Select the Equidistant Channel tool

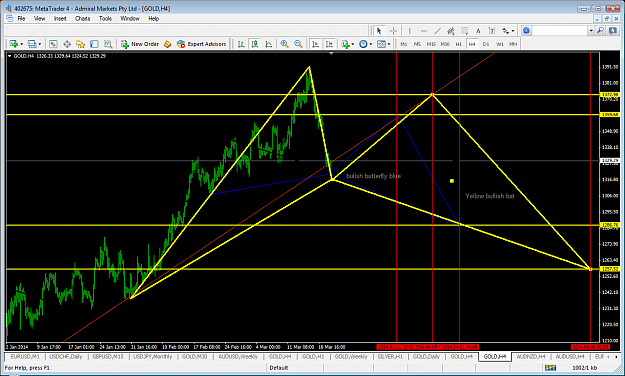click(x=451, y=31)
